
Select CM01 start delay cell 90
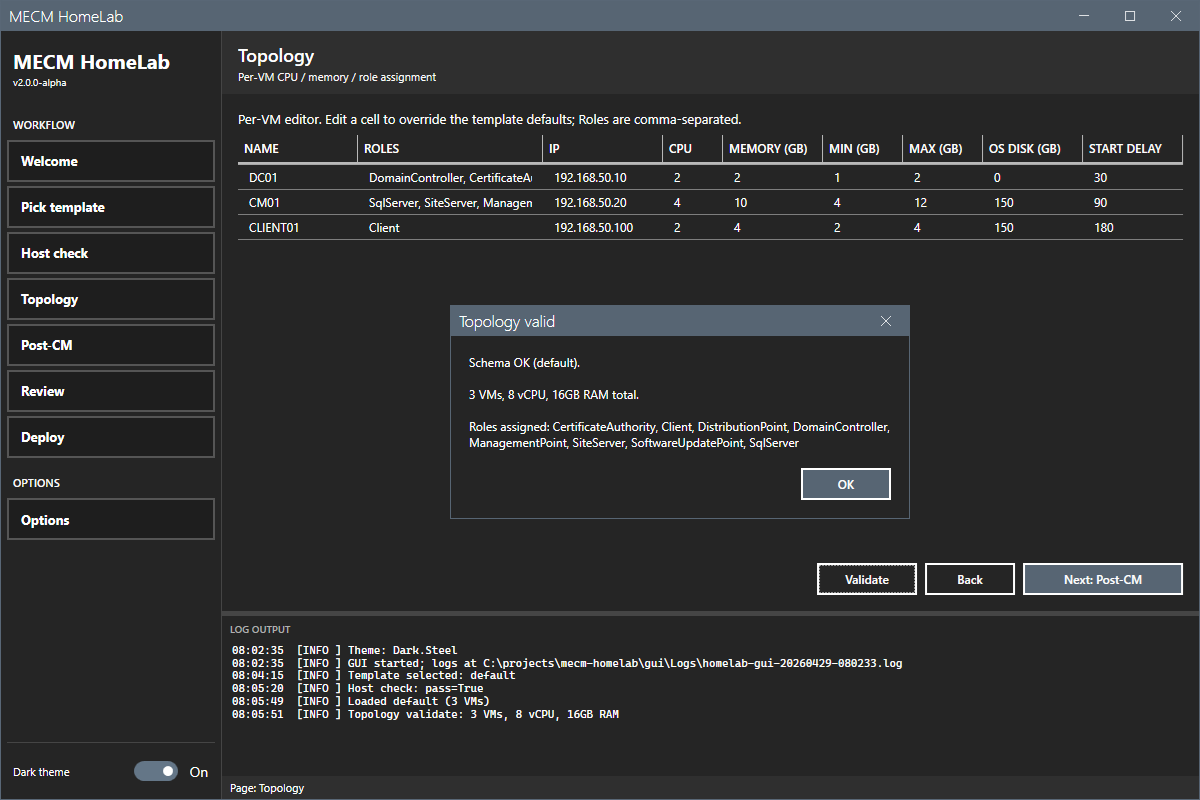tap(1133, 203)
